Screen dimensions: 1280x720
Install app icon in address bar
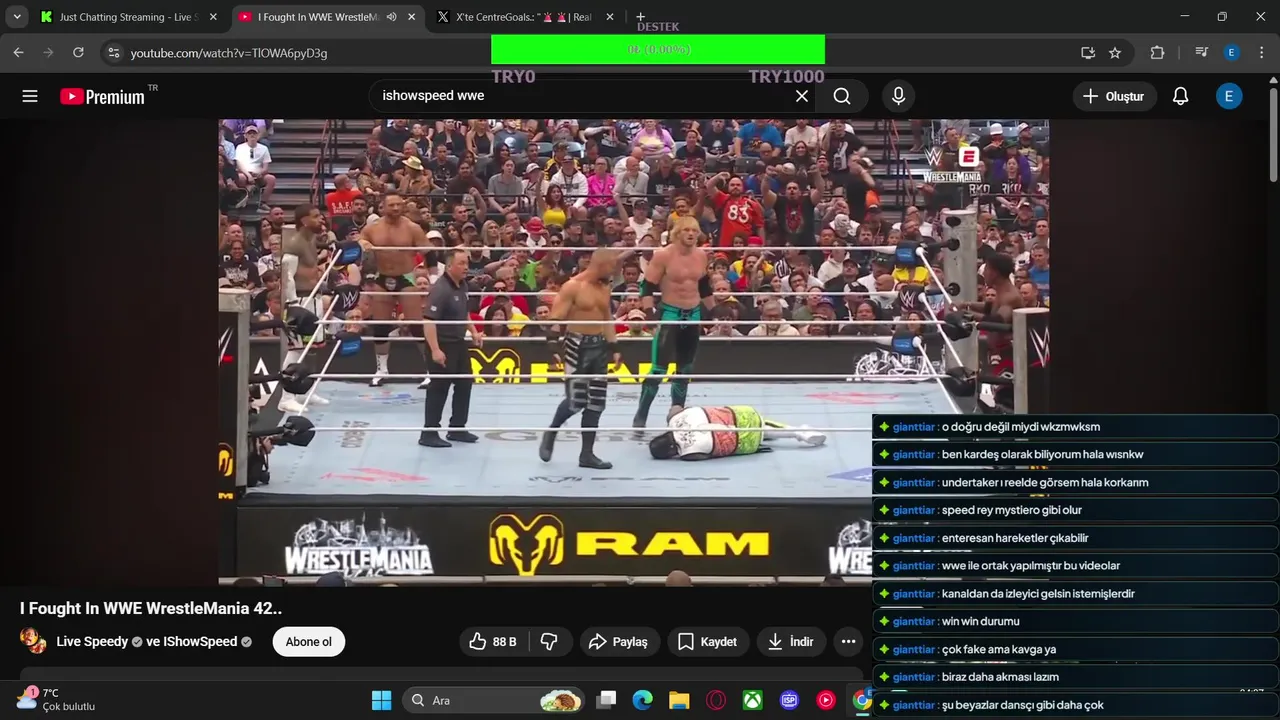(x=1088, y=52)
